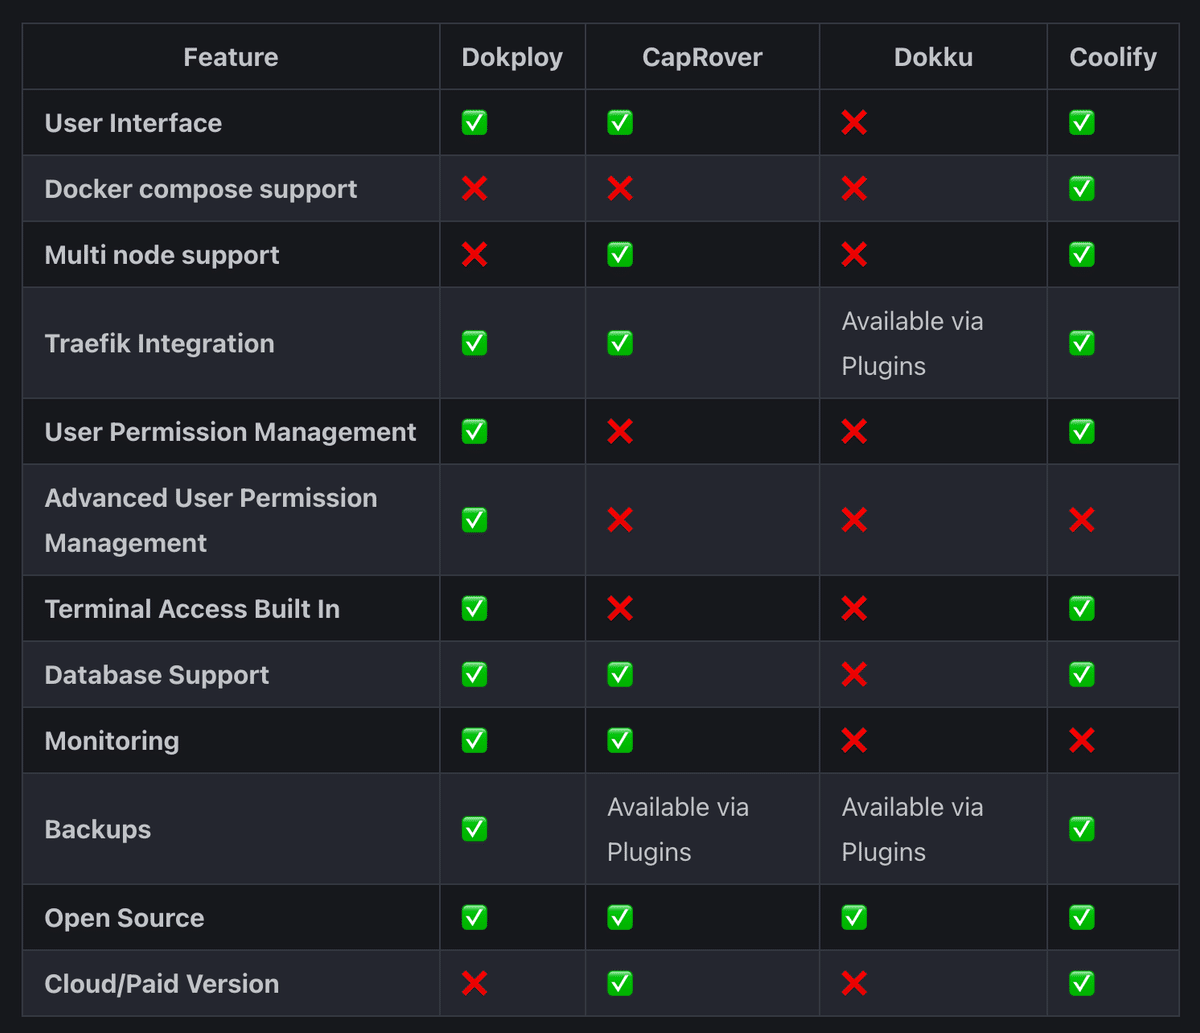Click CapRover's Database Support checkmark
The image size is (1200, 1033).
click(x=620, y=675)
